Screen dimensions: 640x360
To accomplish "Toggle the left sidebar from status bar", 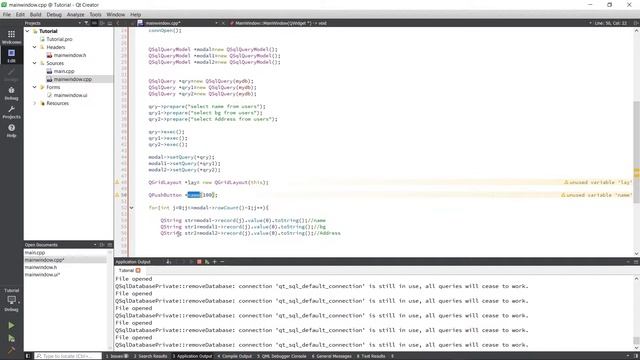I will 28,356.
